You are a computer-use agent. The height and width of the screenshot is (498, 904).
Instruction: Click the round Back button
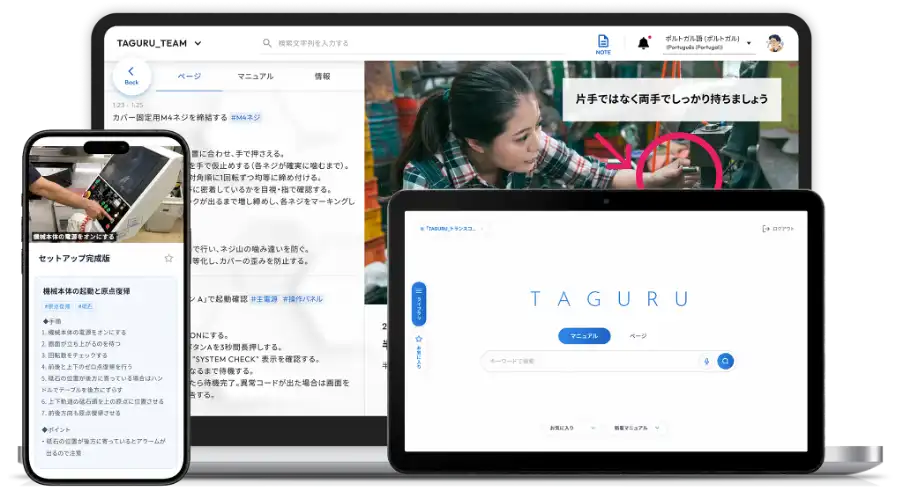(x=131, y=76)
